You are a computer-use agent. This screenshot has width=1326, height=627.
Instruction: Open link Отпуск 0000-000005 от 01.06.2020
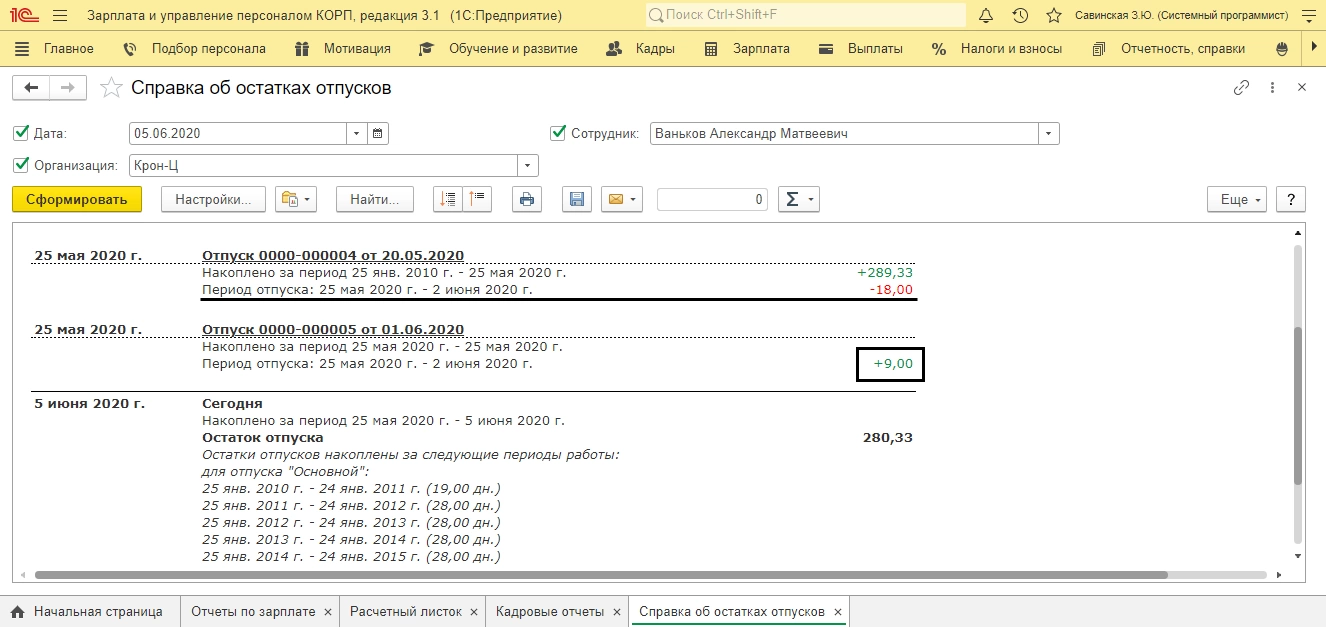(333, 329)
